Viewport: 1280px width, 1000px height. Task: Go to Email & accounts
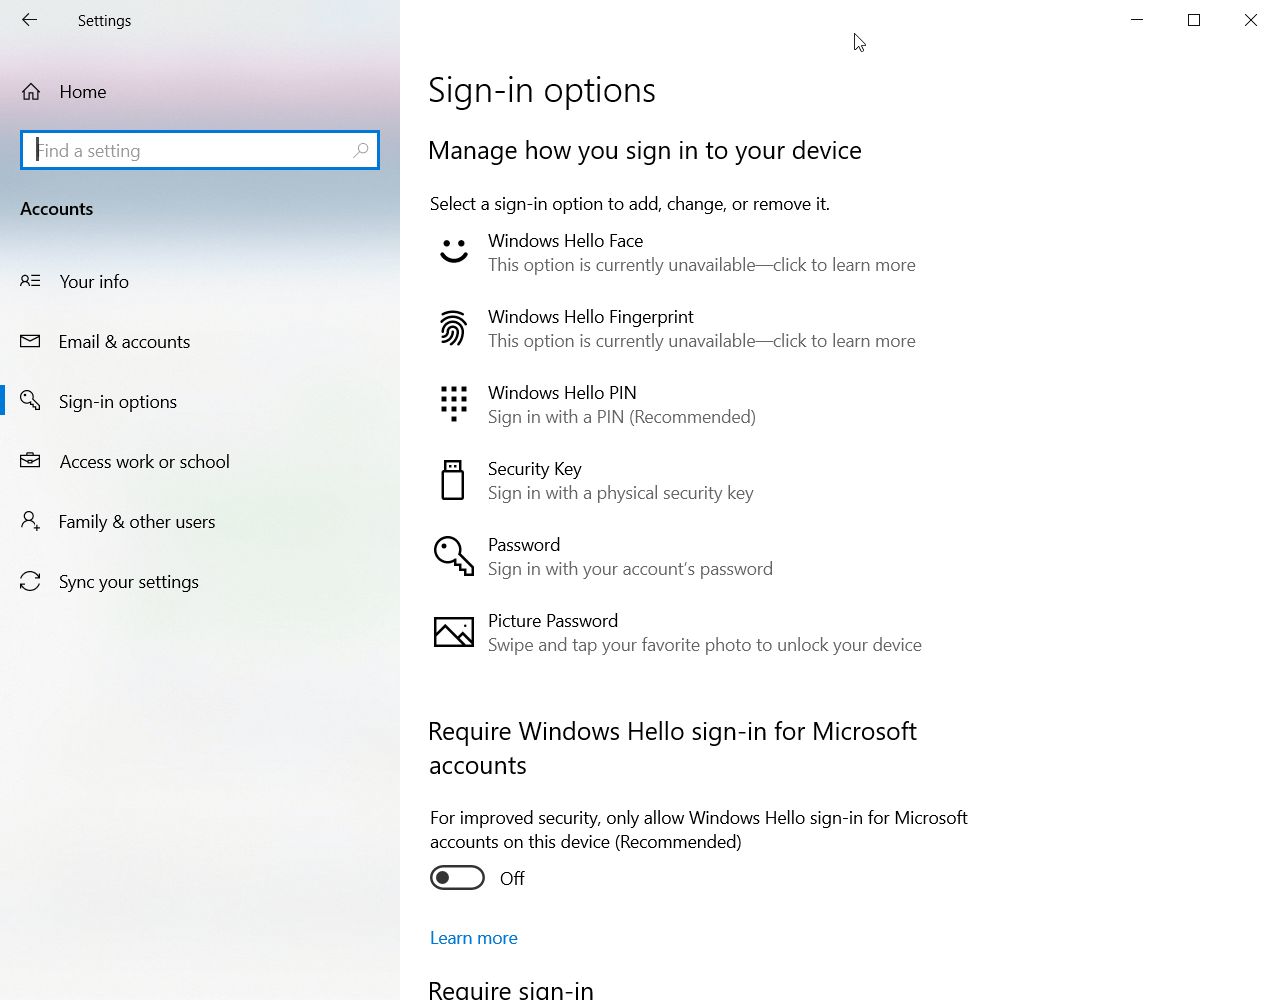click(200, 341)
